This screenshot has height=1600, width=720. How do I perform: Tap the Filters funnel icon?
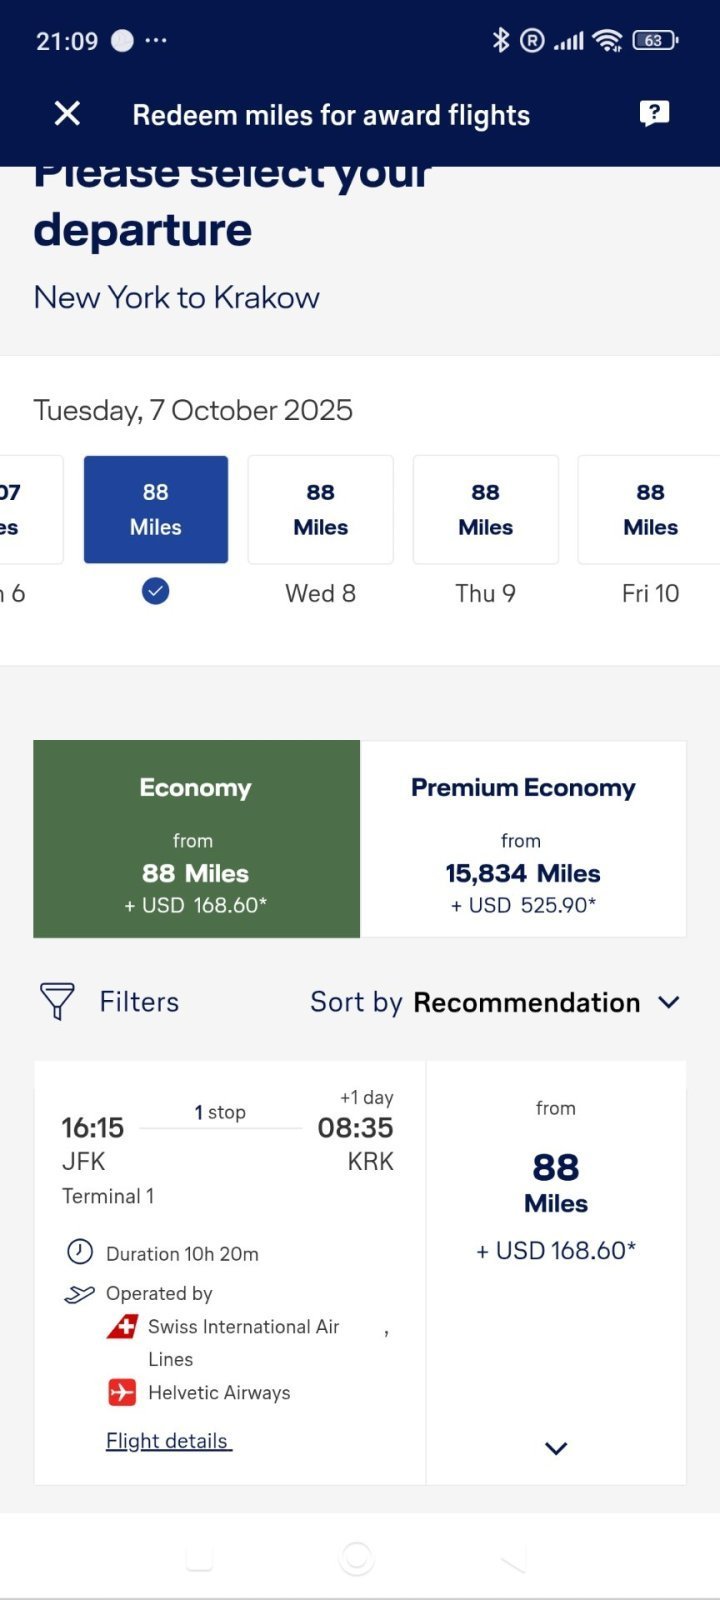click(57, 1001)
